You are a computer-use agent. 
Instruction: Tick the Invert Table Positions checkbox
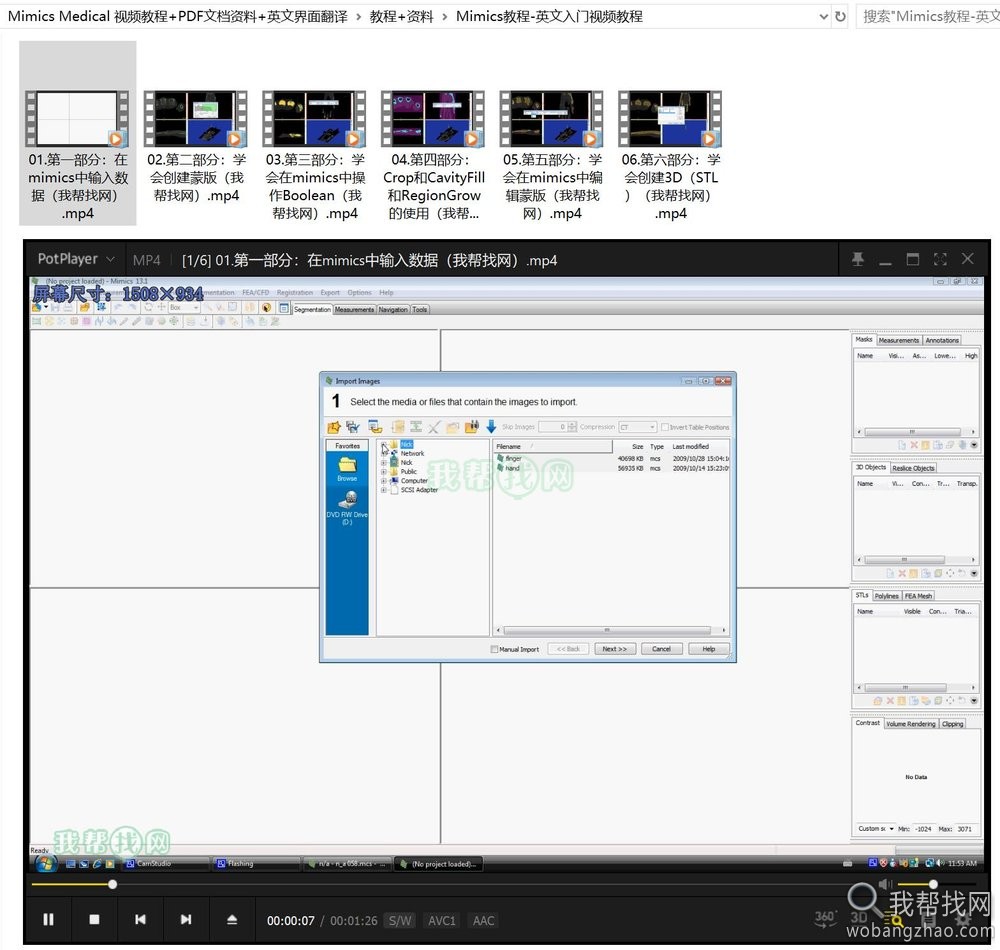(x=665, y=427)
